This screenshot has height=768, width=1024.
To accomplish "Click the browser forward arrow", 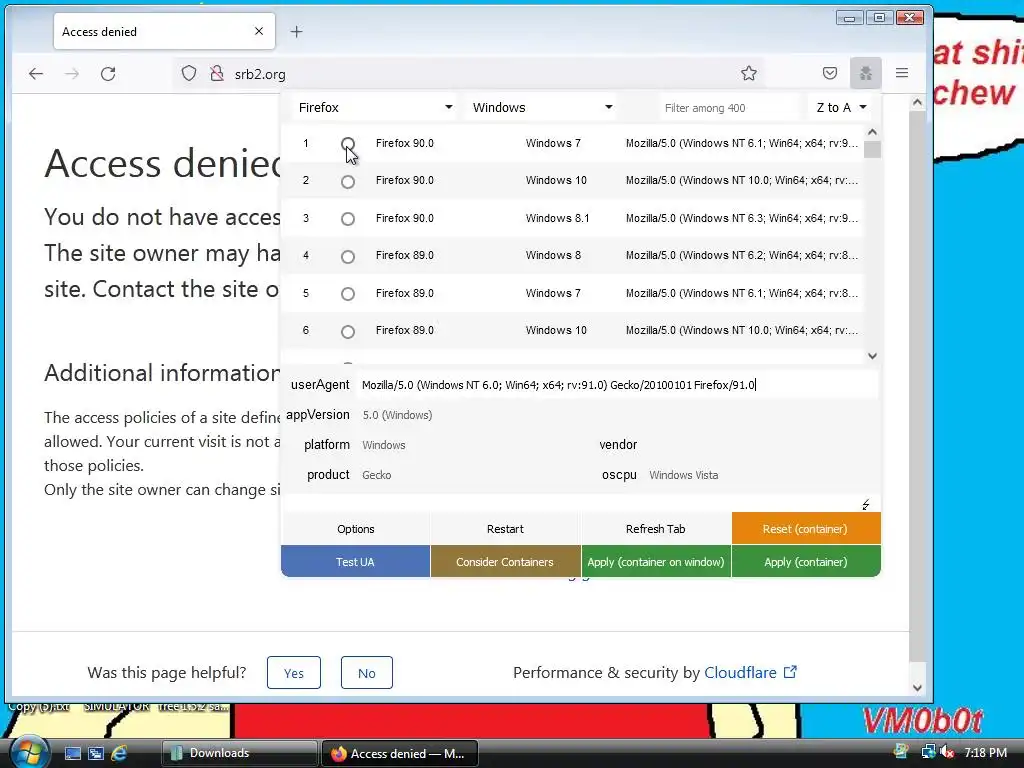I will click(x=72, y=74).
